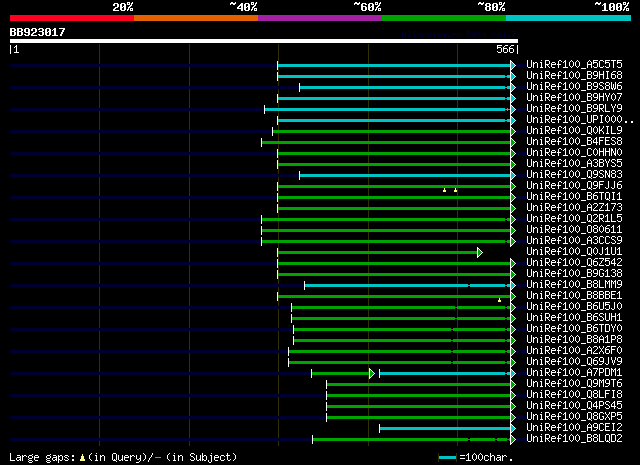Image resolution: width=640 pixels, height=465 pixels.
Task: Select the UniRef100_B9G138 label
Action: (x=574, y=274)
